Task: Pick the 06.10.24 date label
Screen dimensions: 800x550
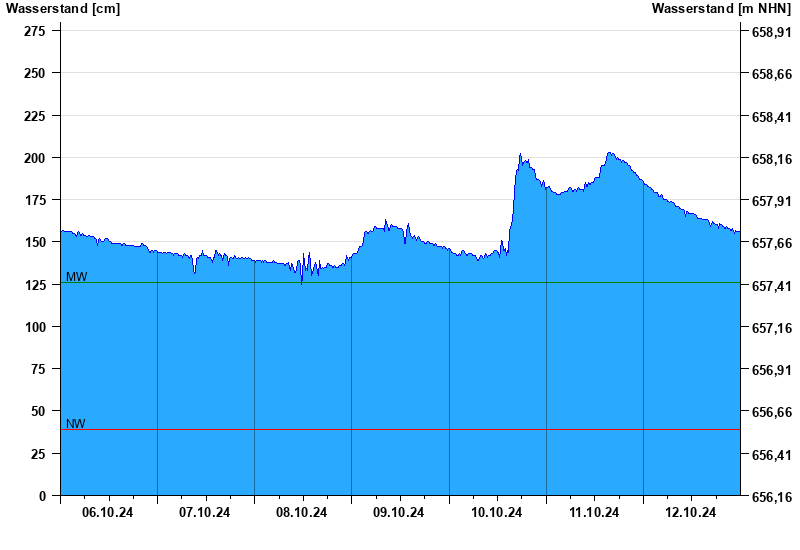Action: click(x=108, y=512)
